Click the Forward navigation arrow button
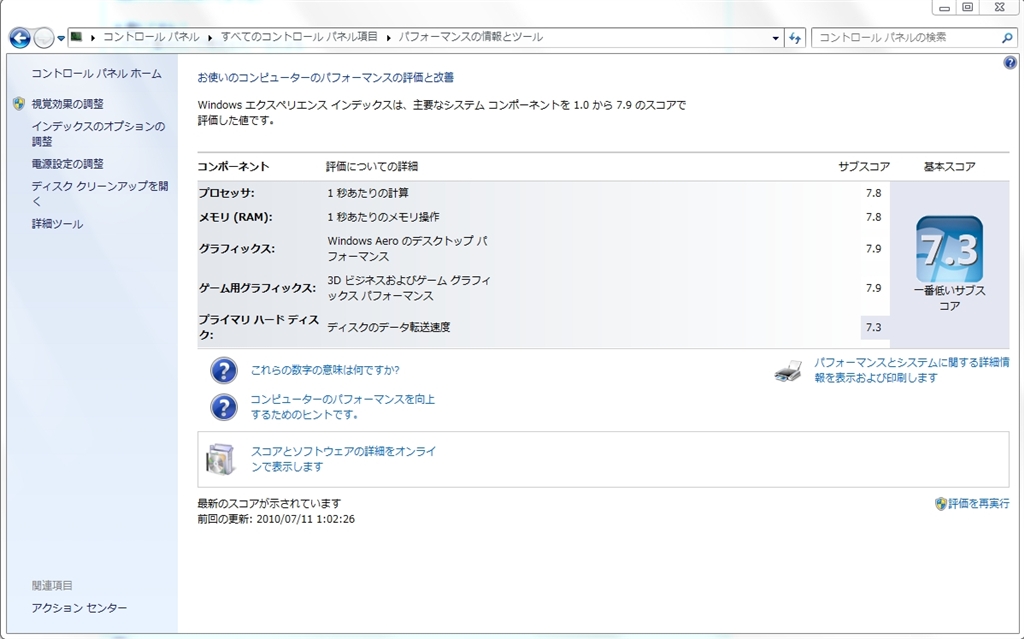Screen dimensions: 1024x639 [43, 38]
